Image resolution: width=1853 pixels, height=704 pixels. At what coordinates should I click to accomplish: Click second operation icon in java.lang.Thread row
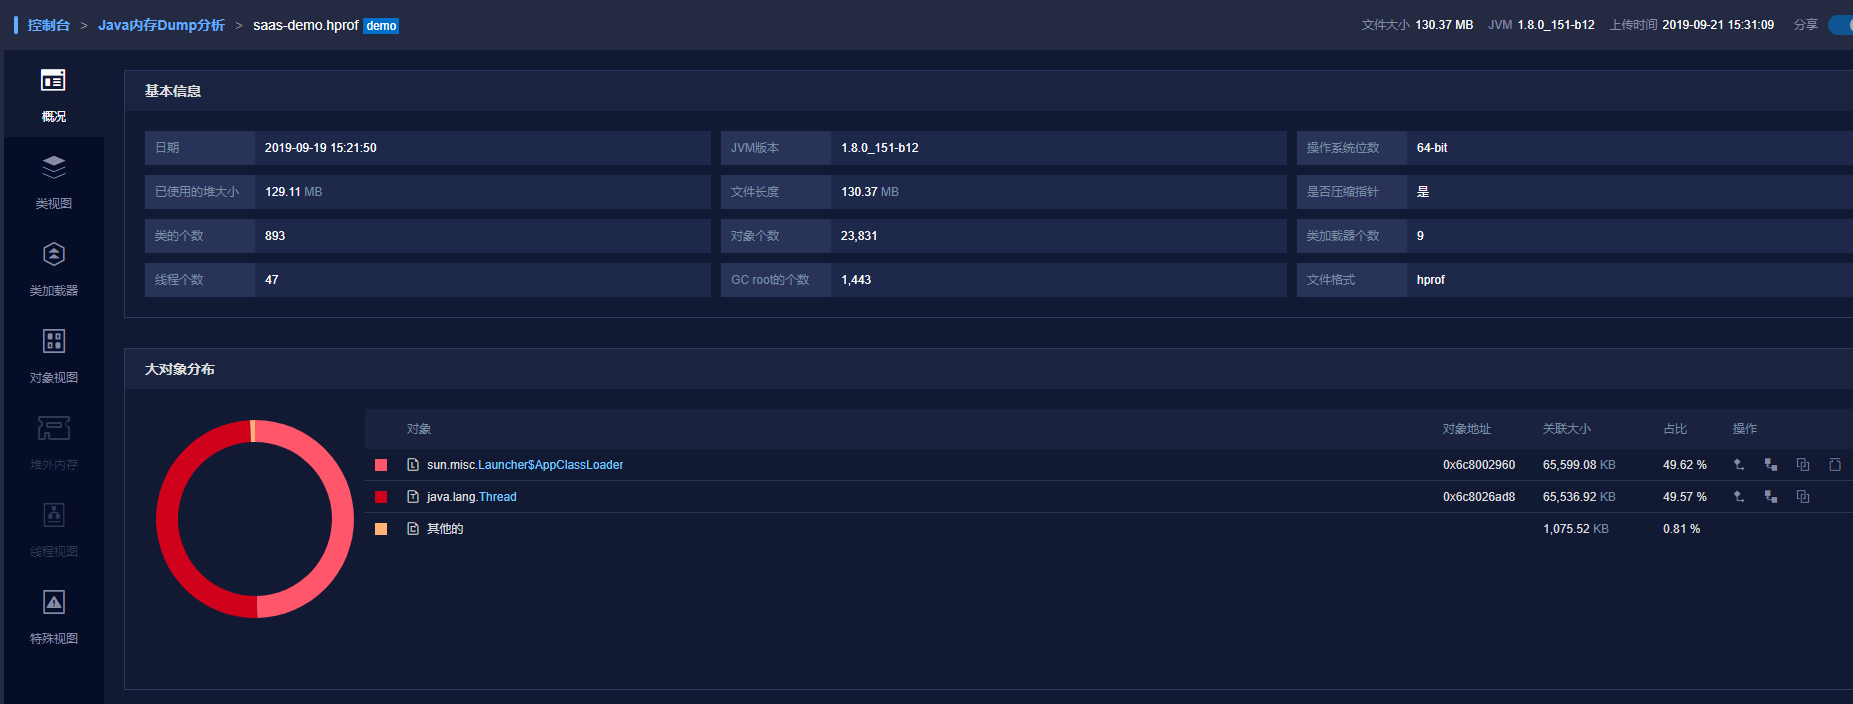tap(1771, 497)
